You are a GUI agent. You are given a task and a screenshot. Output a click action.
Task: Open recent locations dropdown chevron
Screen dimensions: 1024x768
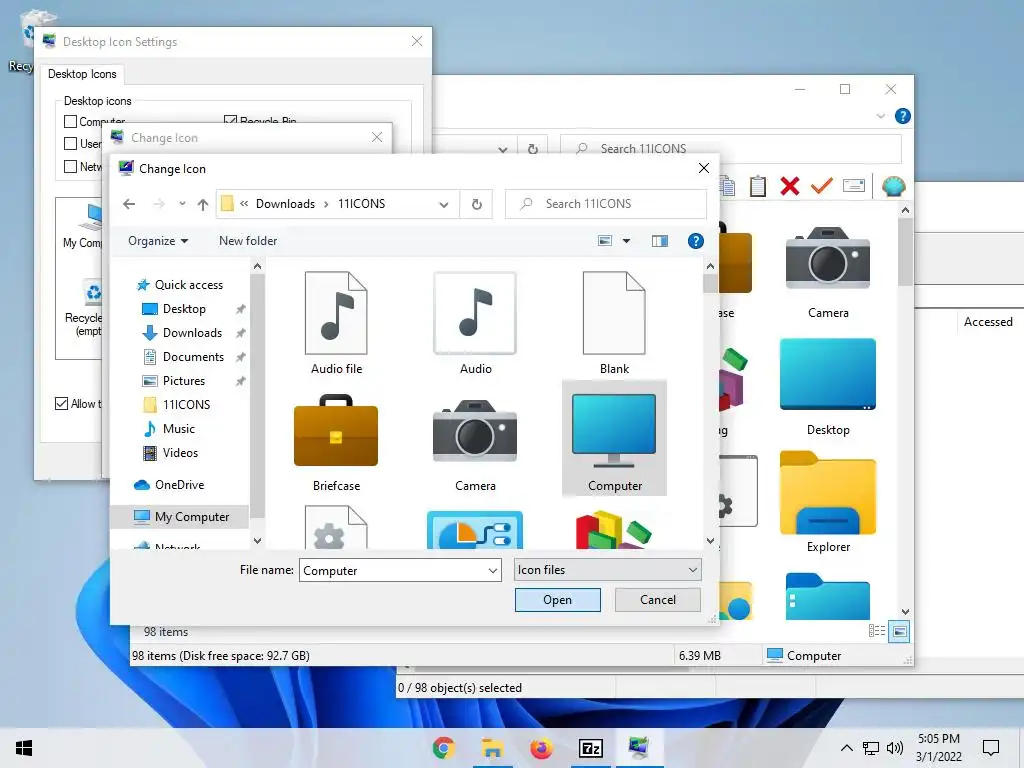182,204
